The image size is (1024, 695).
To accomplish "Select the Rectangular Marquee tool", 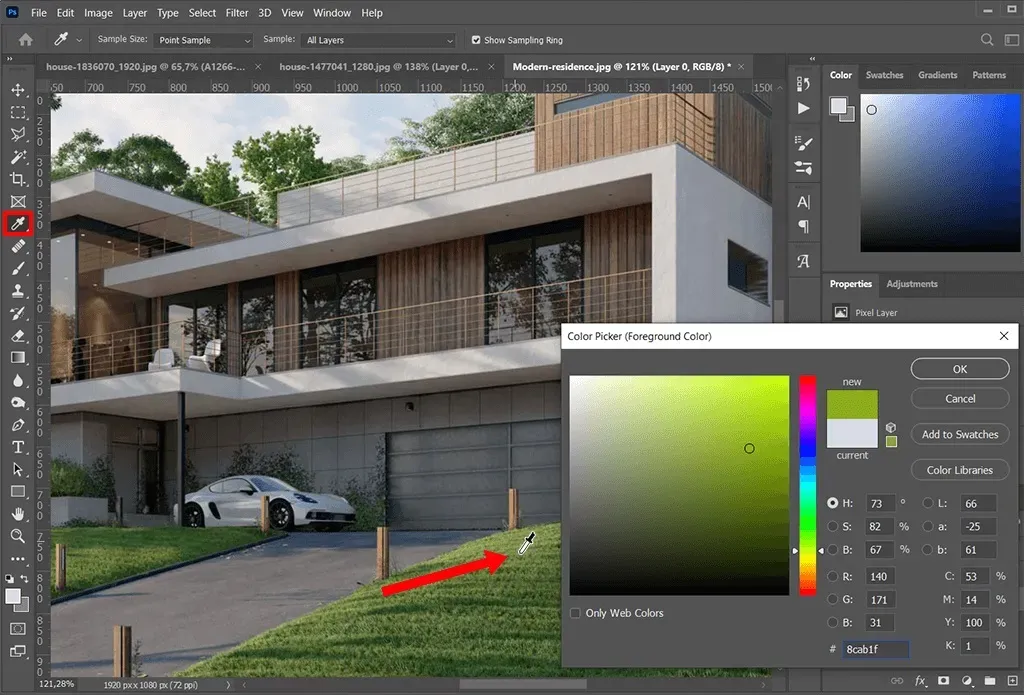I will [x=18, y=112].
